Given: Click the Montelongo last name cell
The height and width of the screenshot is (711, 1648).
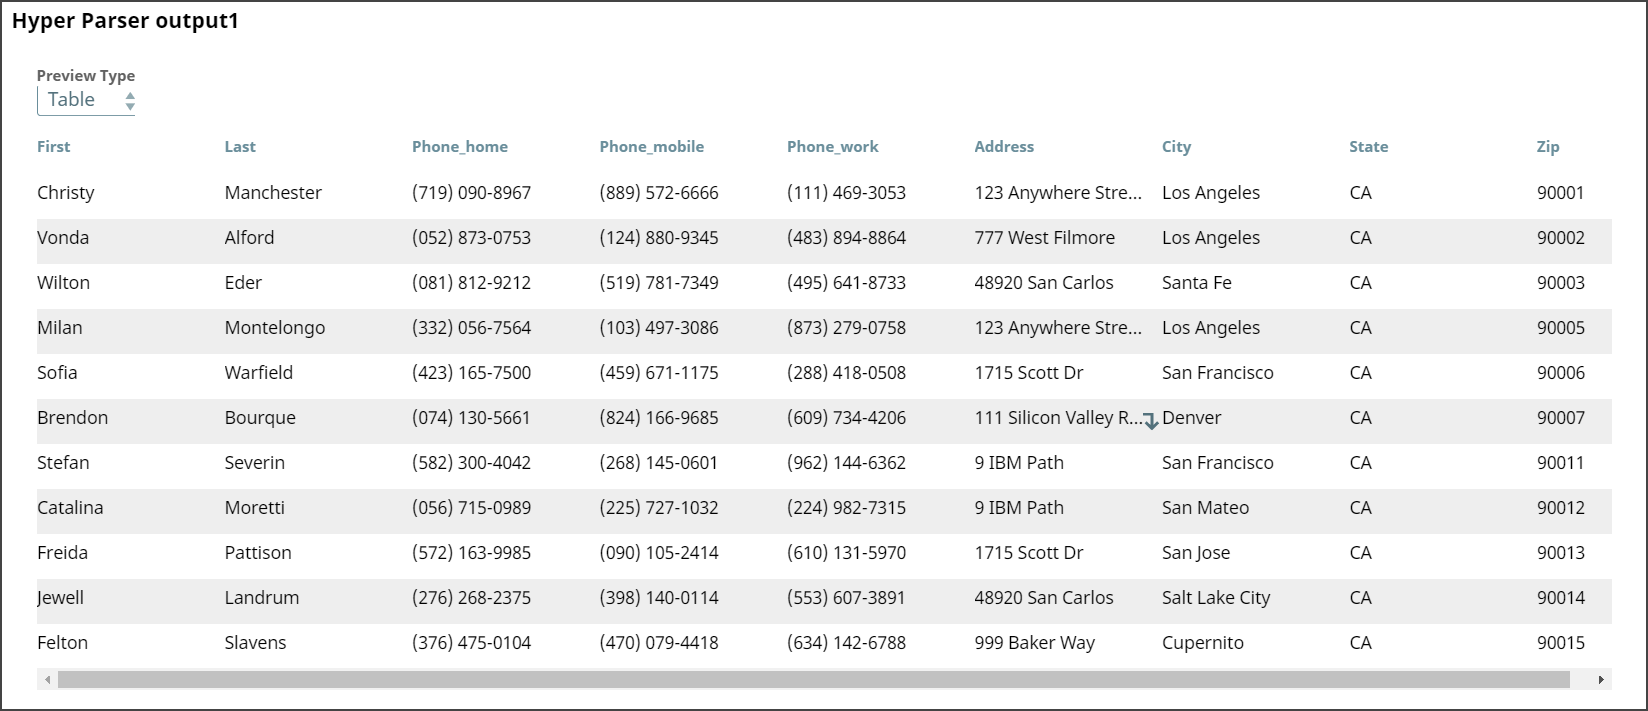Looking at the screenshot, I should pyautogui.click(x=275, y=328).
